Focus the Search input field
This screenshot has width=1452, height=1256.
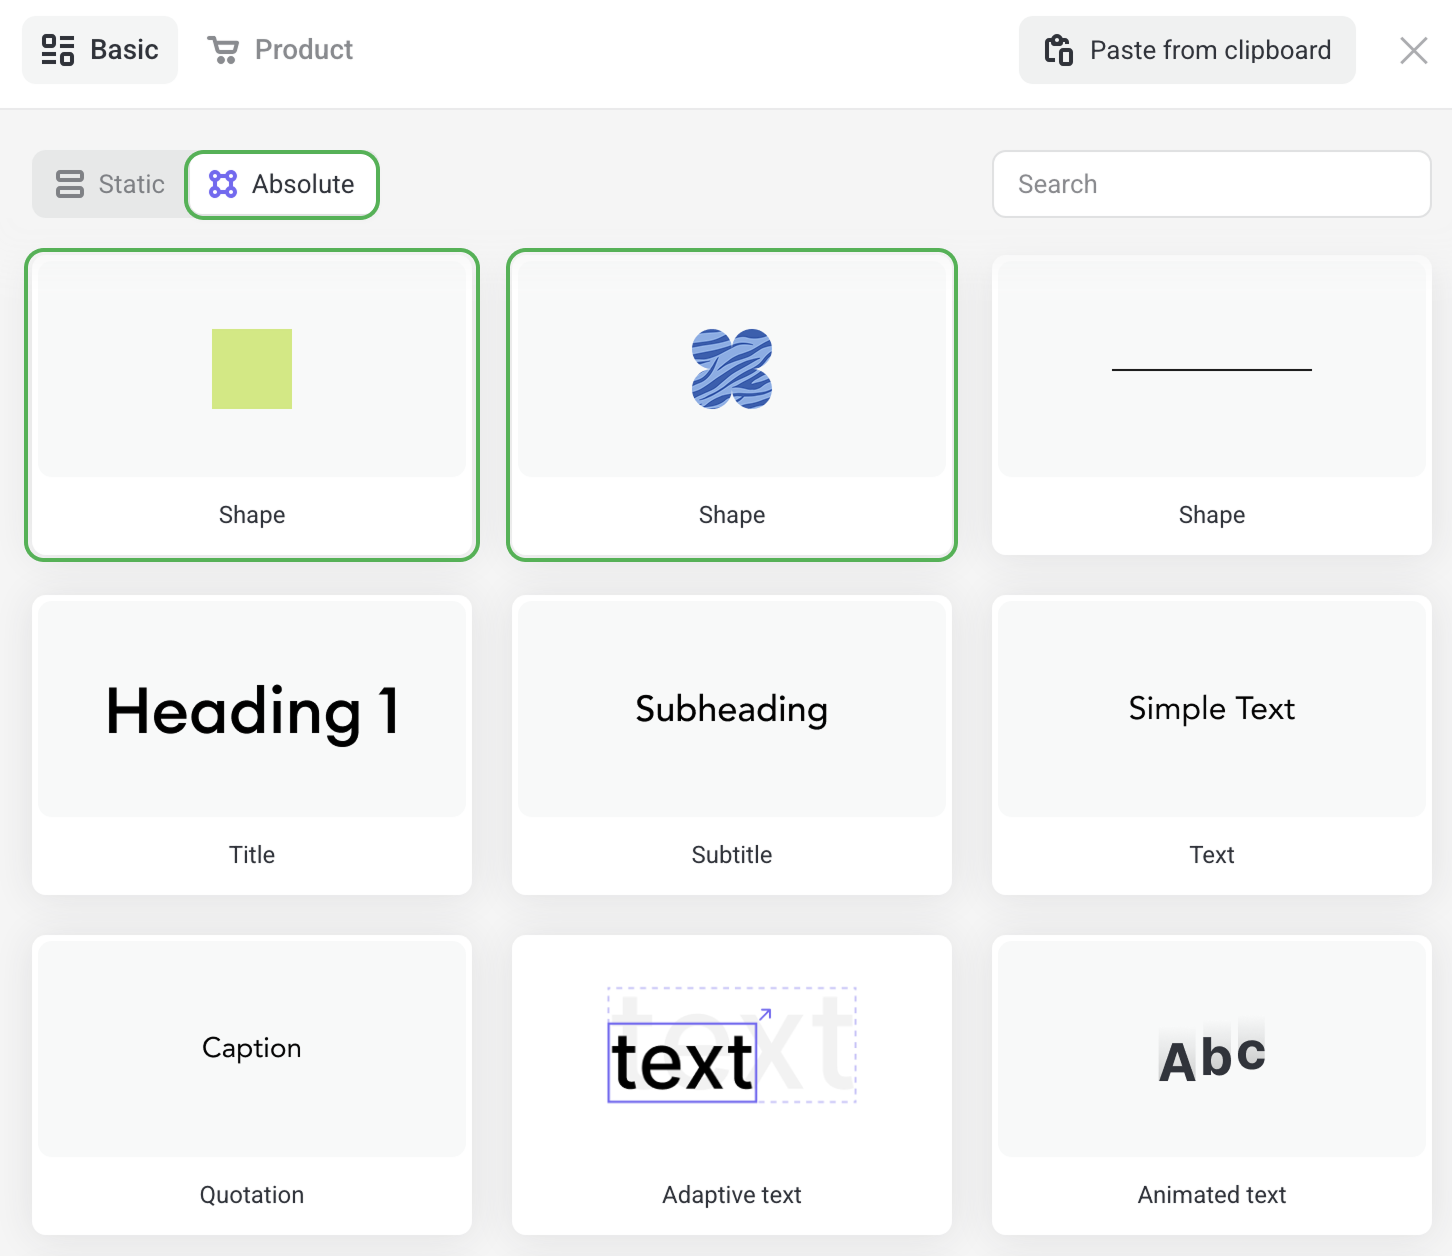[1211, 184]
